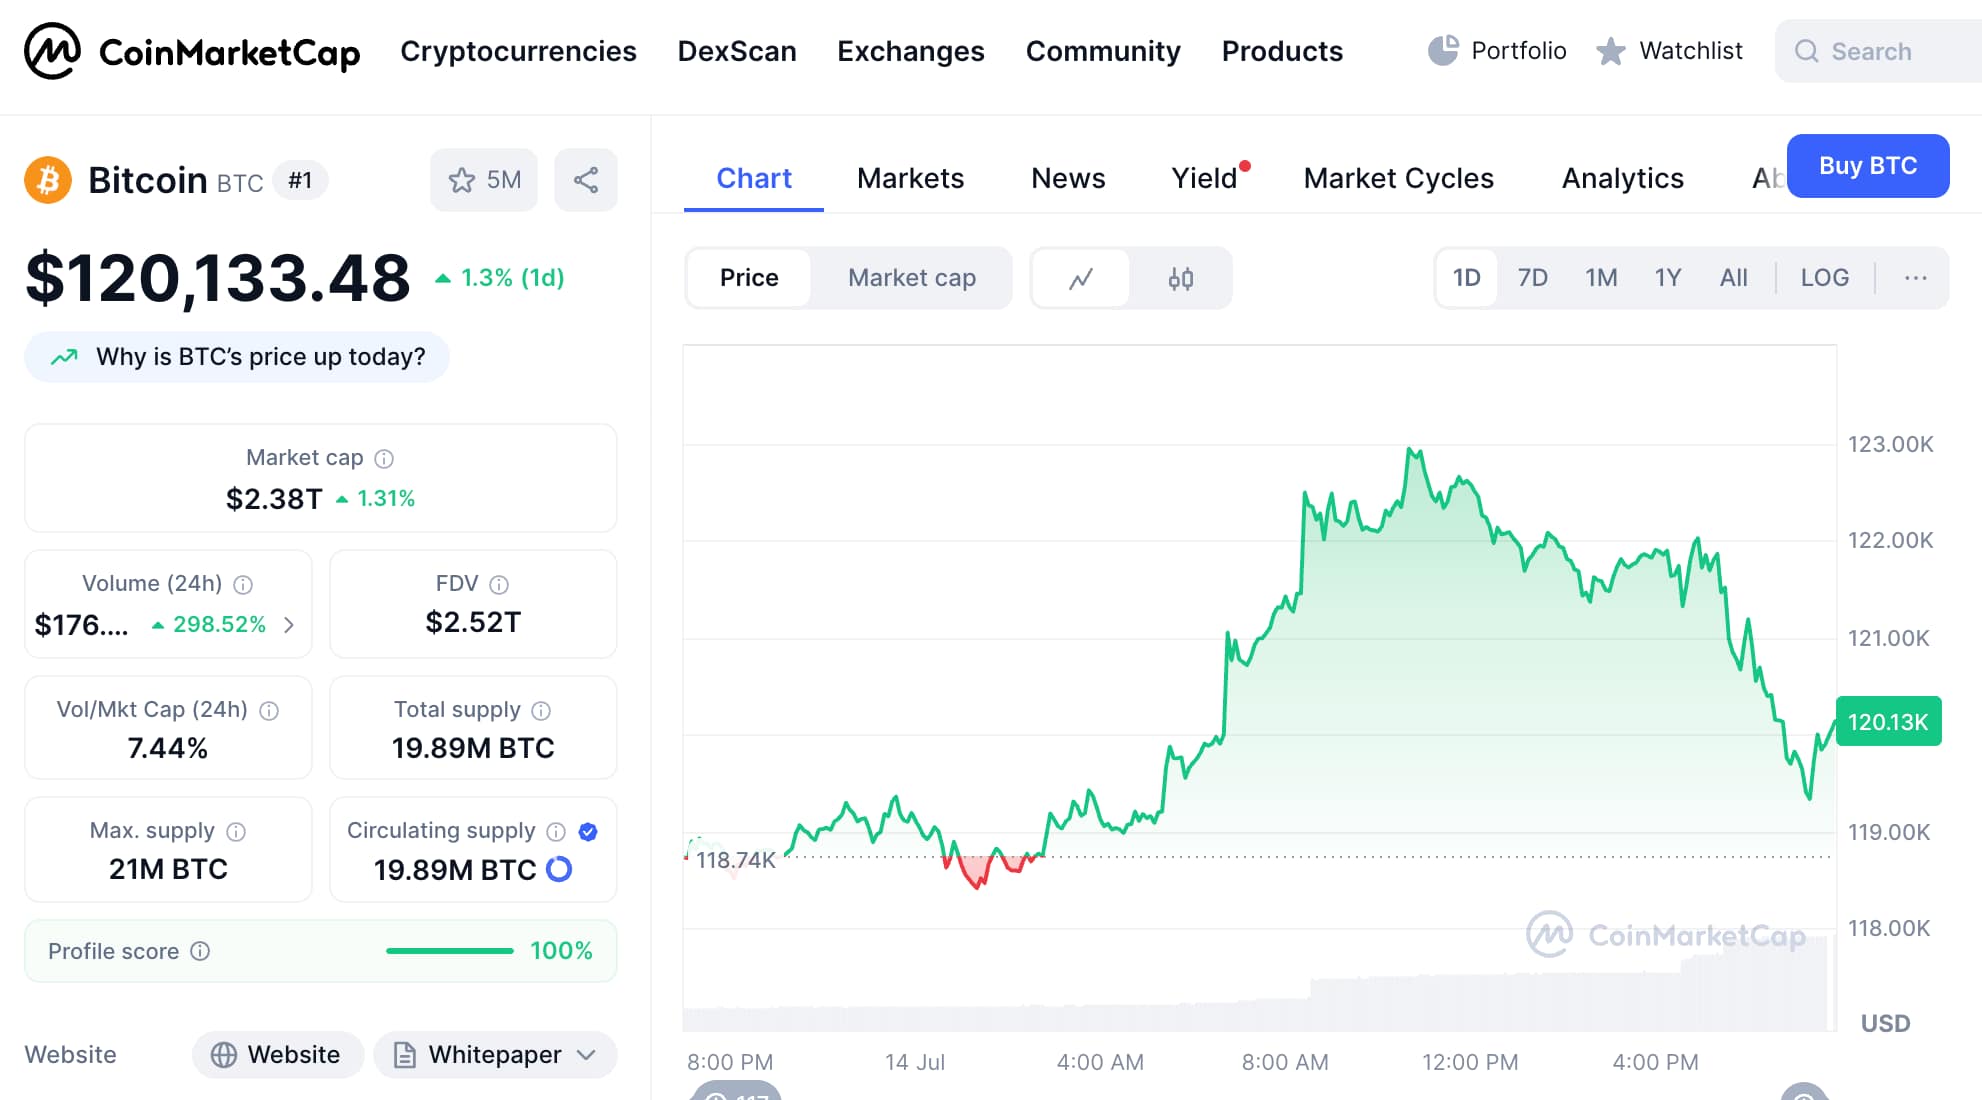
Task: Open the Cryptocurrencies menu
Action: click(x=518, y=51)
